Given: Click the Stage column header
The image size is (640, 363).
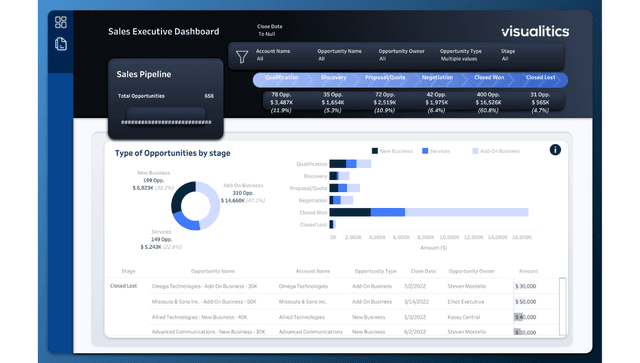Looking at the screenshot, I should [x=128, y=271].
